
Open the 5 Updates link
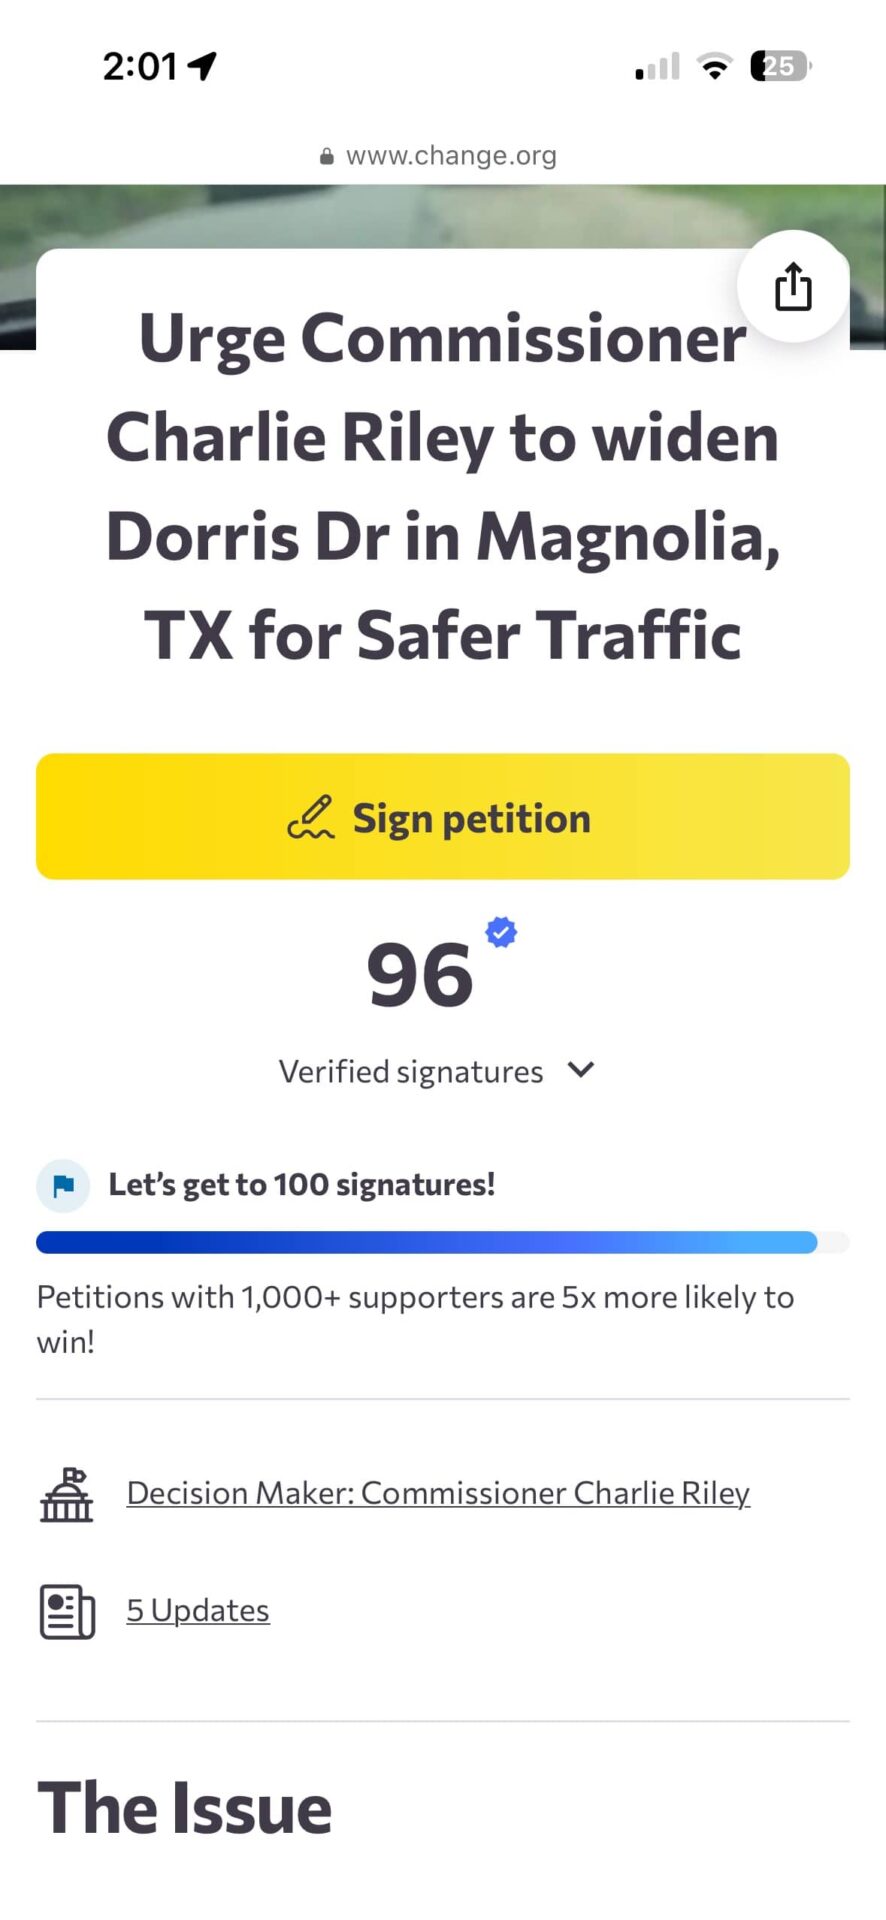coord(198,1610)
